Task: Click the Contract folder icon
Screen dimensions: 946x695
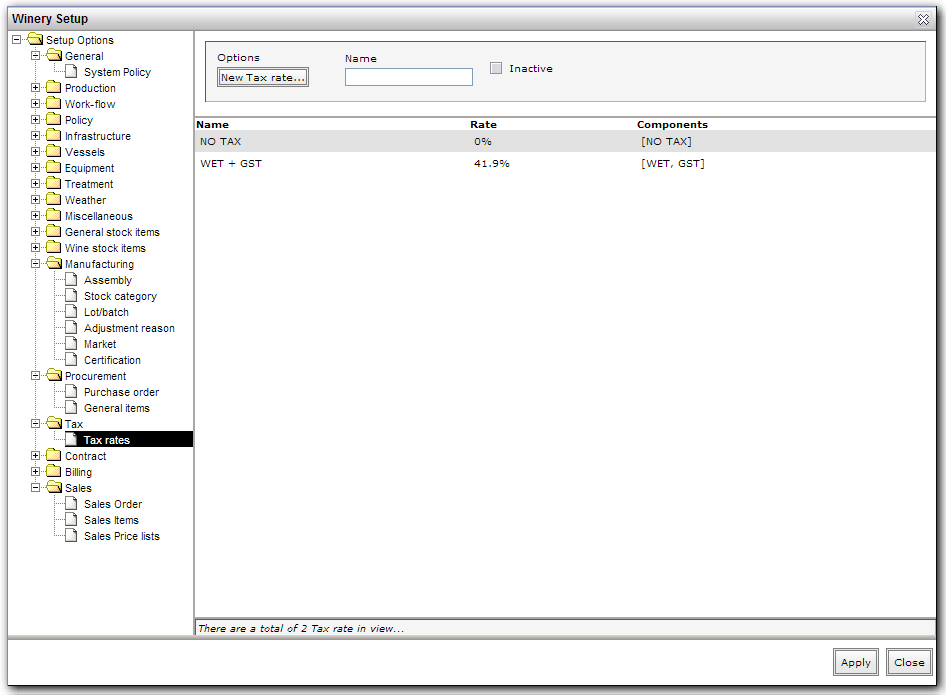Action: click(54, 455)
